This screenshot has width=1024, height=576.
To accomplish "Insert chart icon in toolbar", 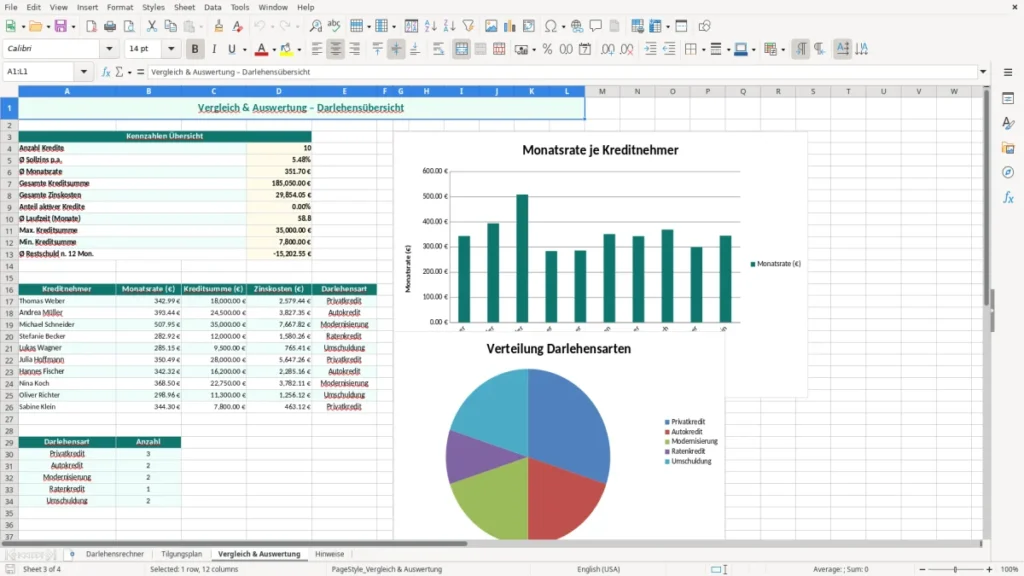I will 510,26.
